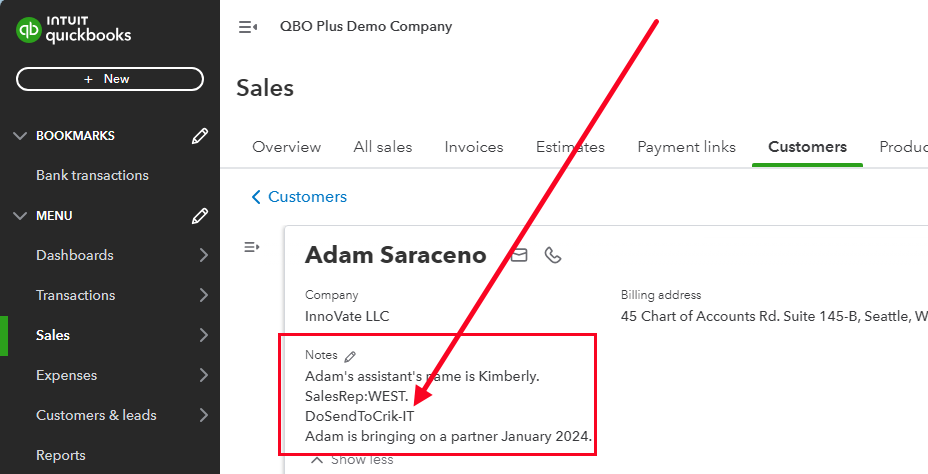928x474 pixels.
Task: Collapse the MENU section
Action: 20,216
